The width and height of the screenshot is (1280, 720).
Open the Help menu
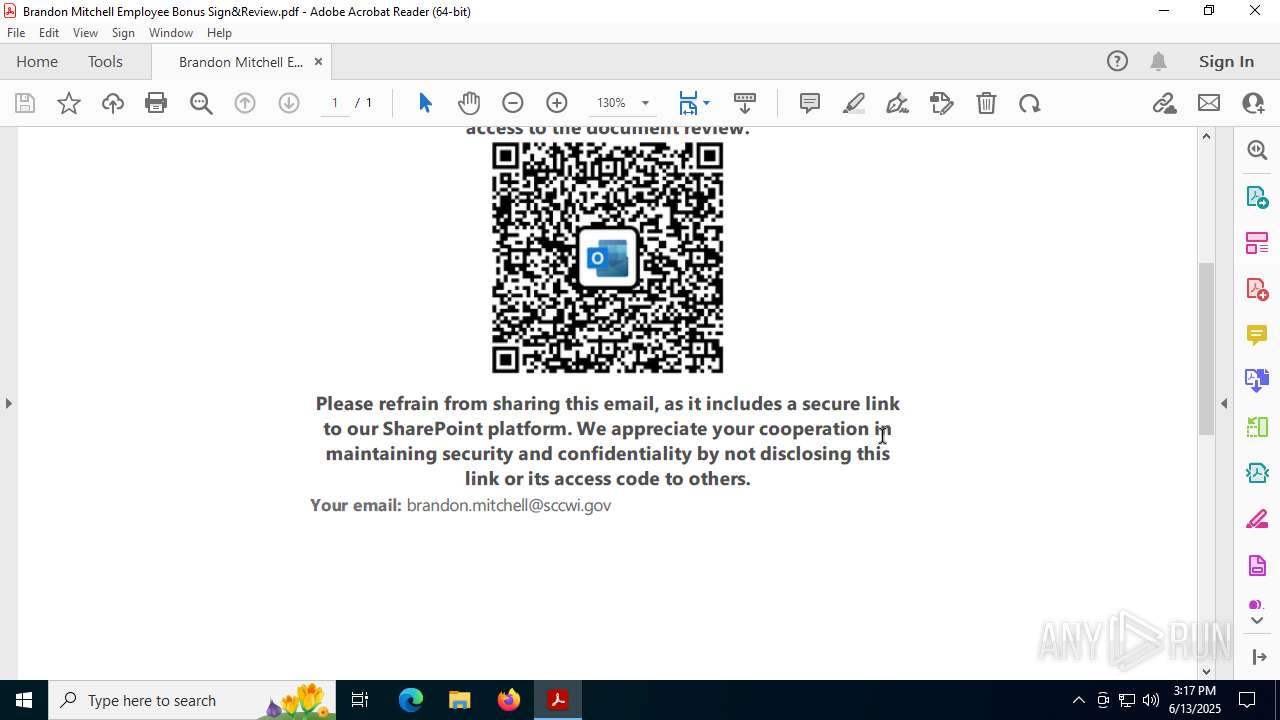coord(219,33)
